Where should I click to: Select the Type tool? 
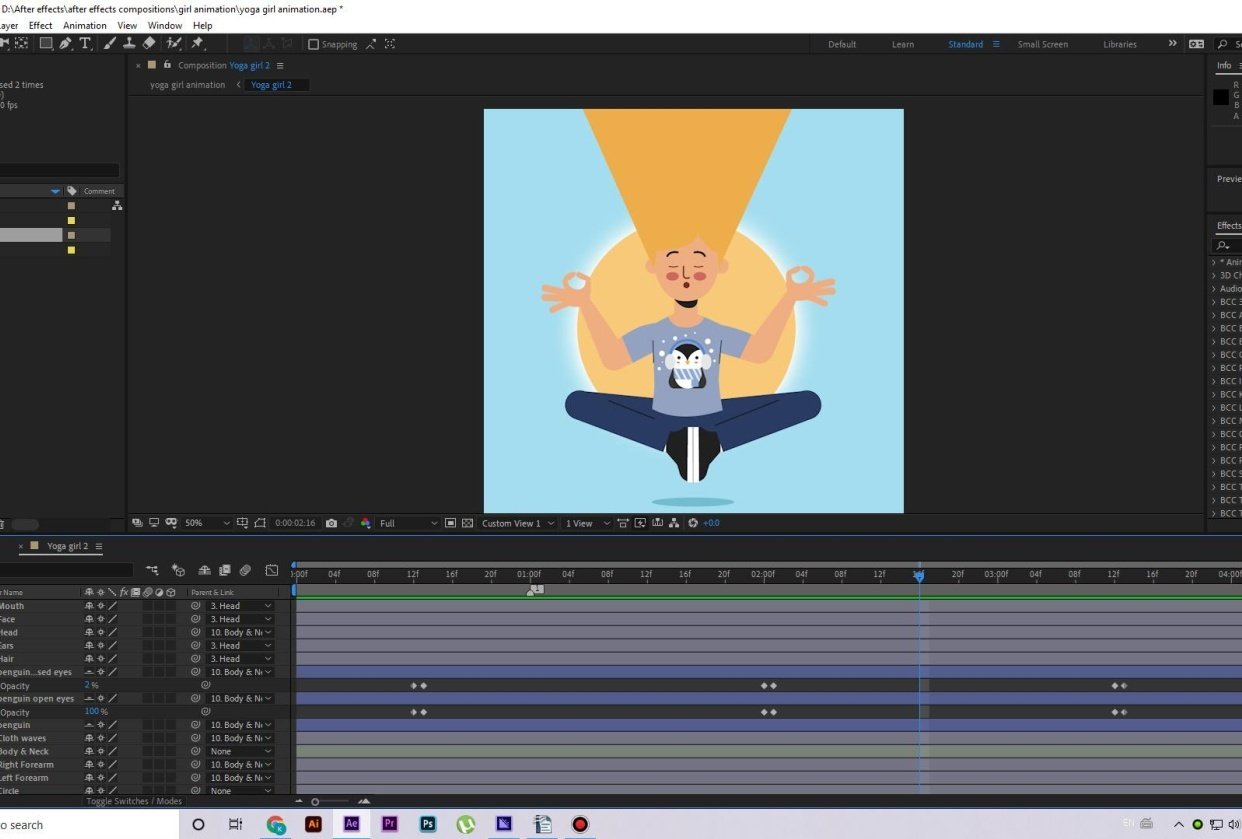pos(86,44)
